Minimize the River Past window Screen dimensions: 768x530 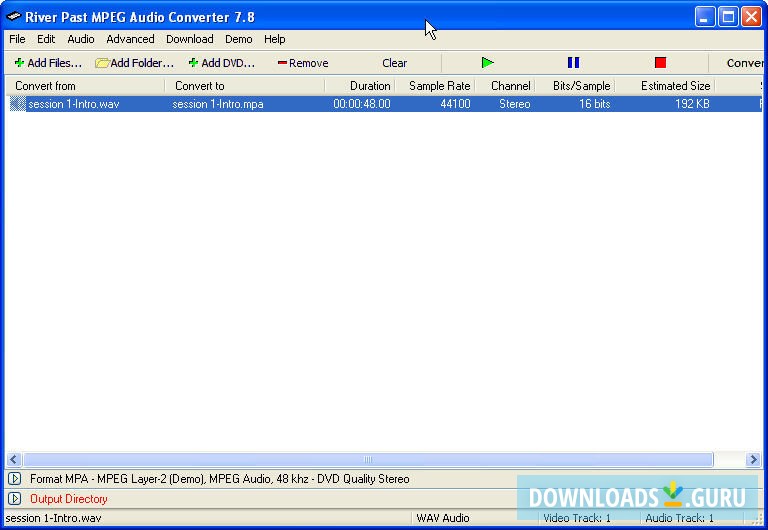[x=705, y=17]
